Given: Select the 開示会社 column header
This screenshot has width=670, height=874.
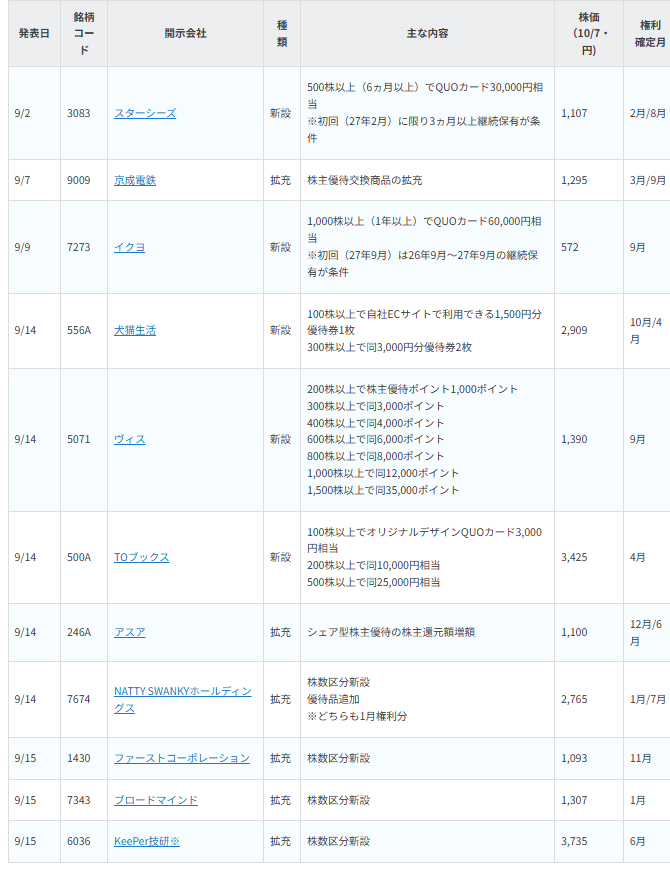Looking at the screenshot, I should [185, 33].
